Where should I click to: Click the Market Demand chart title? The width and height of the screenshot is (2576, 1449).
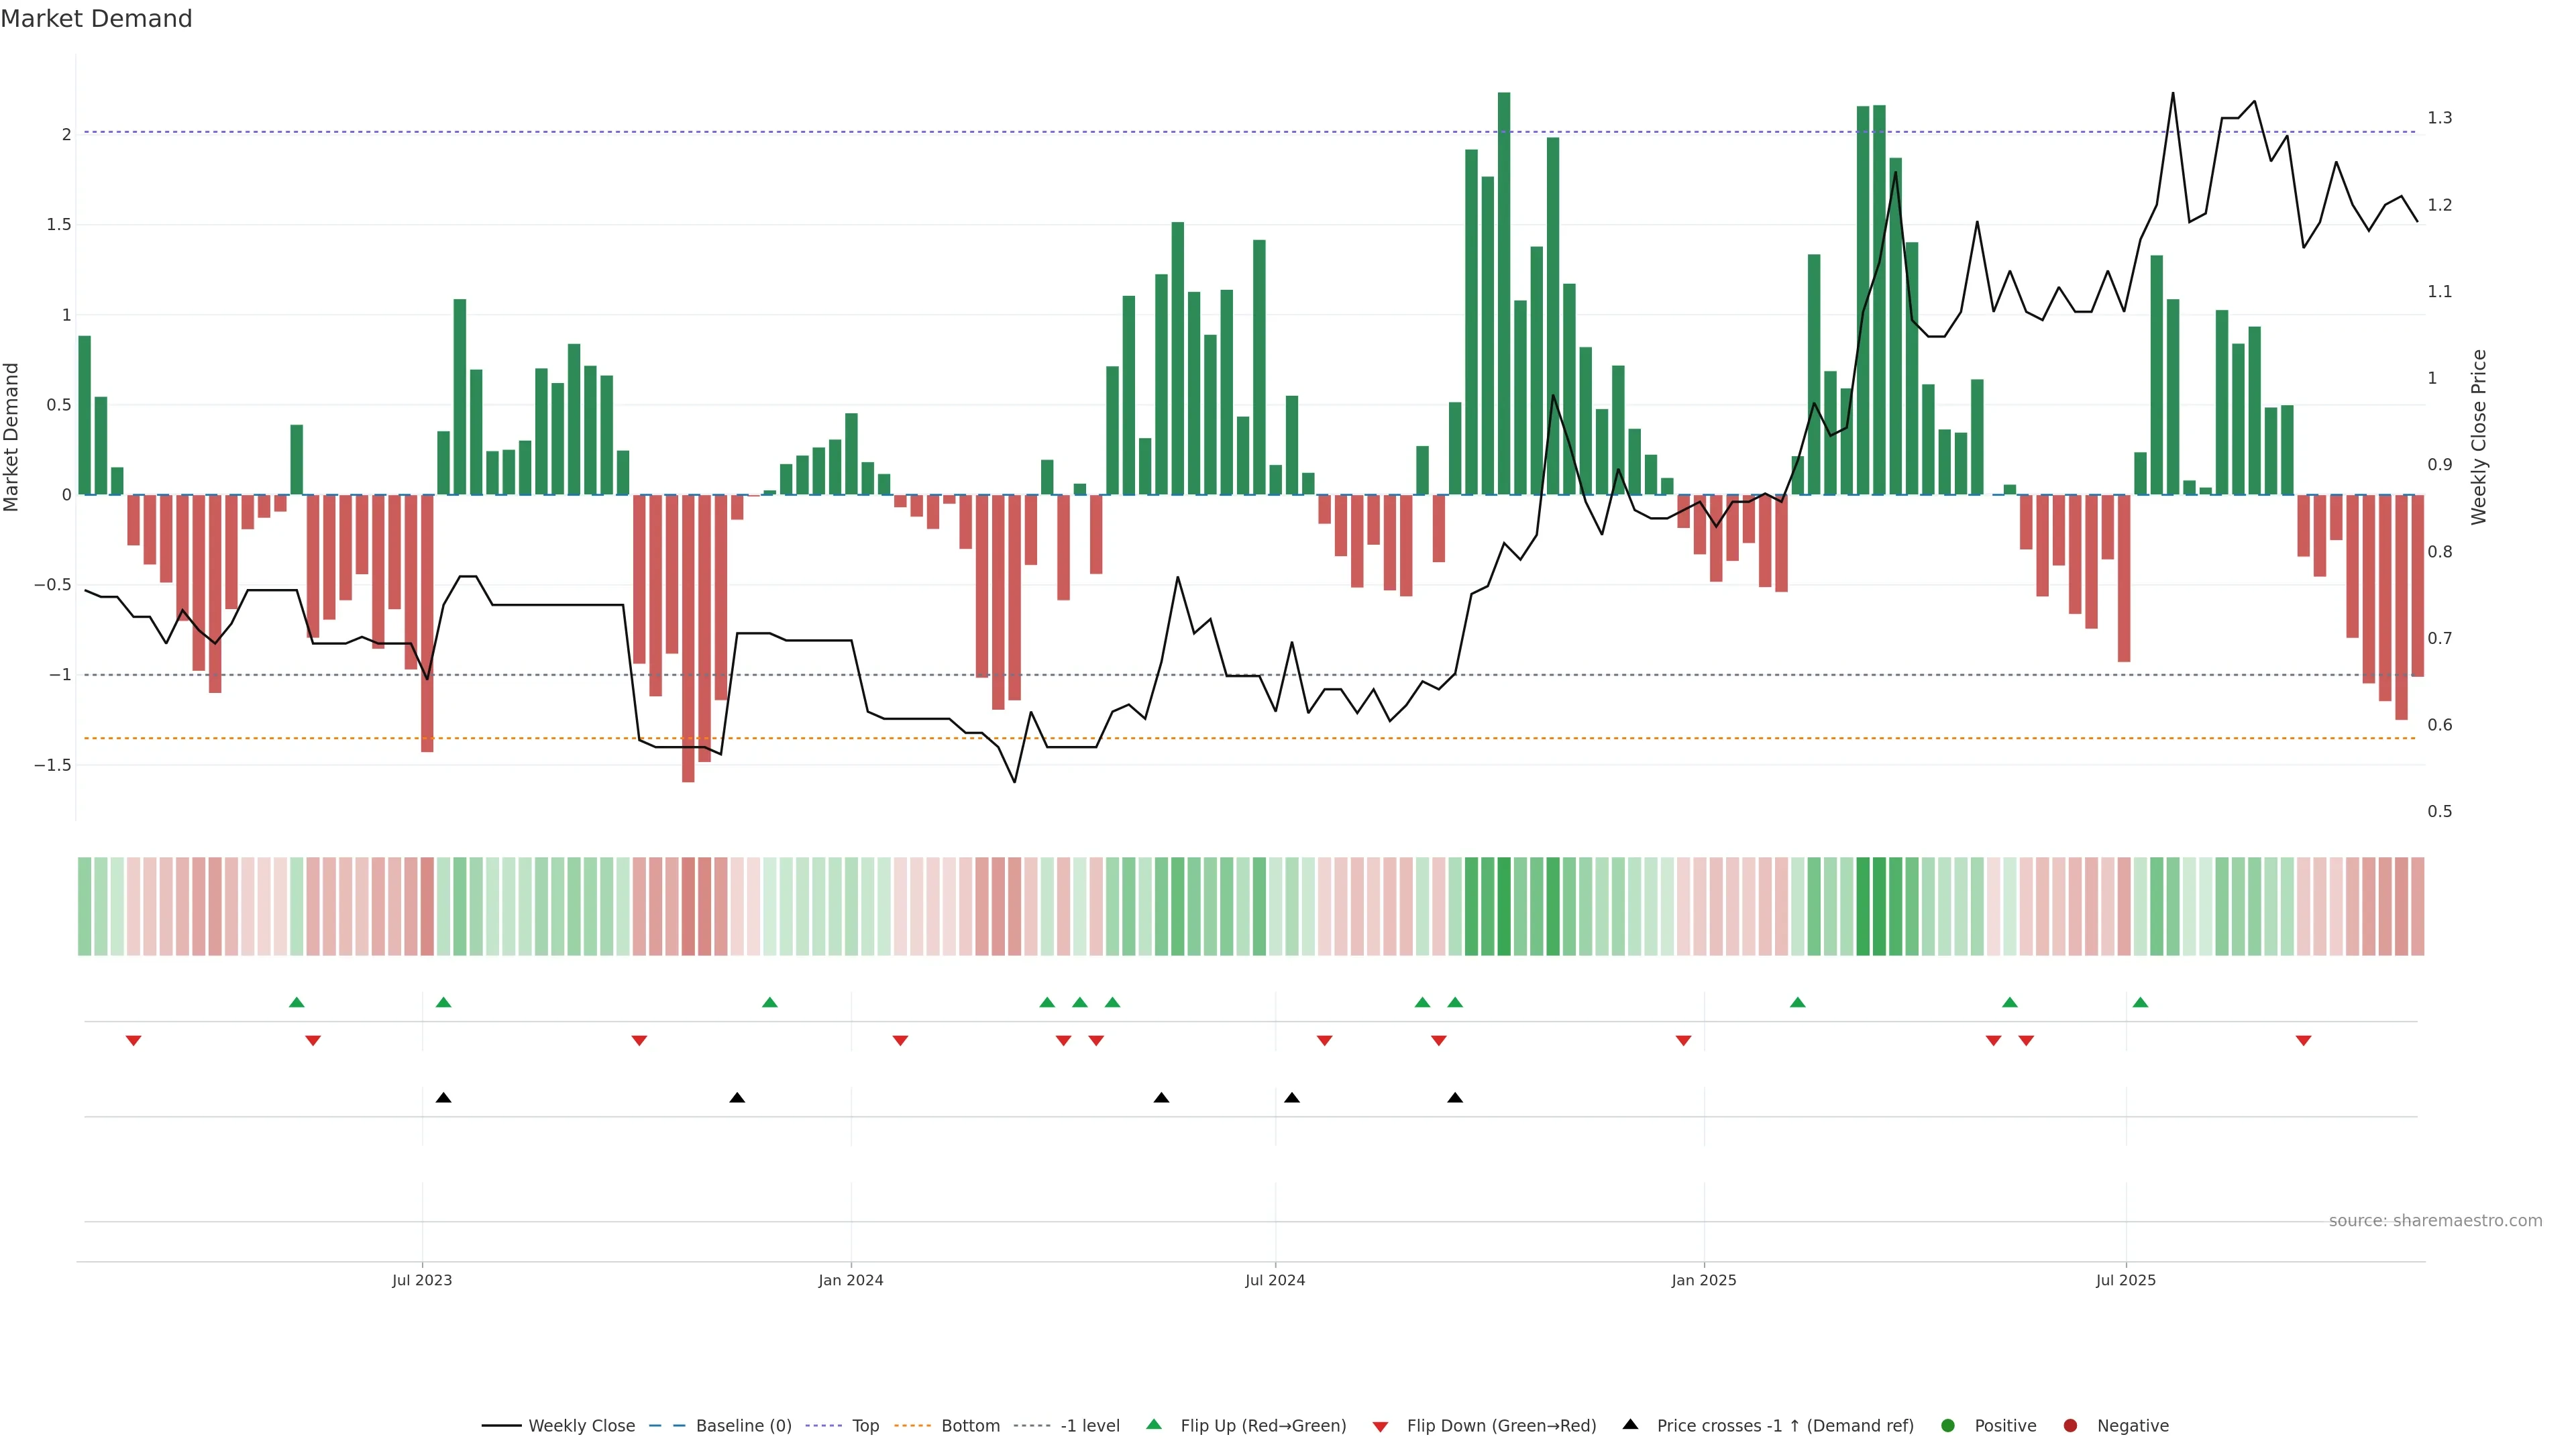tap(96, 19)
